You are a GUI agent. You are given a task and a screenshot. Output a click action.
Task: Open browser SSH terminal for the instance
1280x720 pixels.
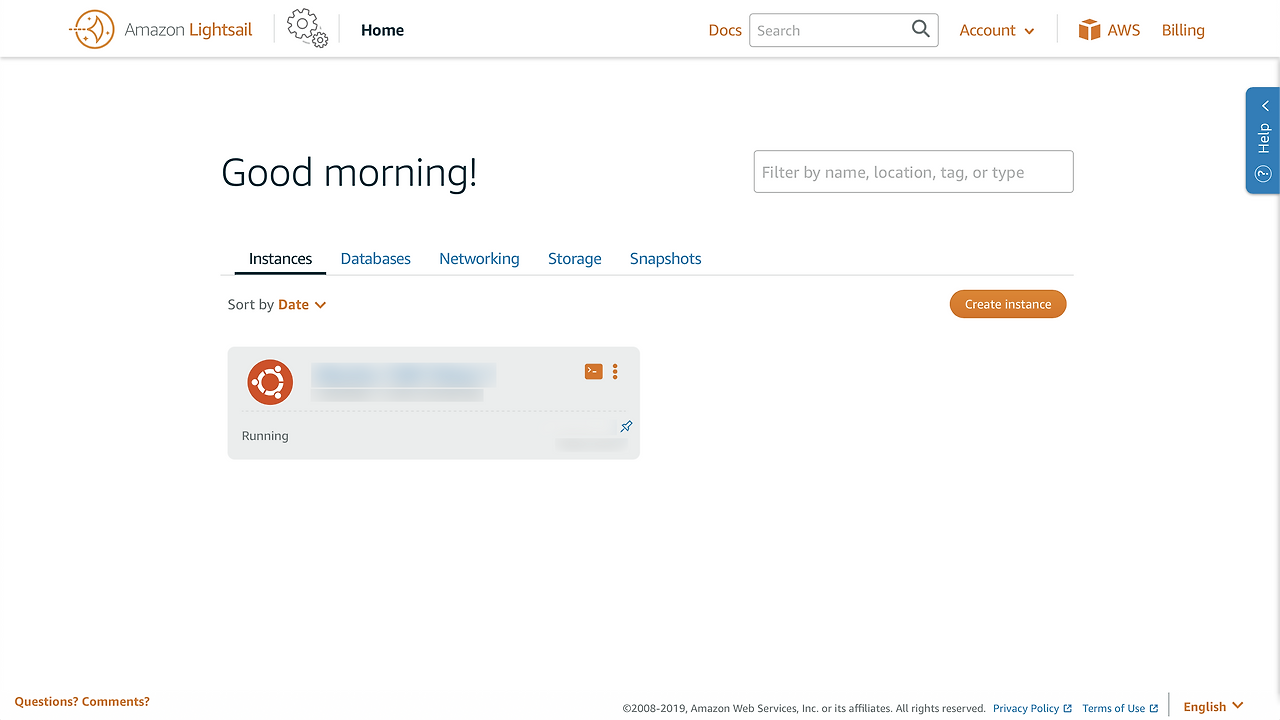[594, 371]
